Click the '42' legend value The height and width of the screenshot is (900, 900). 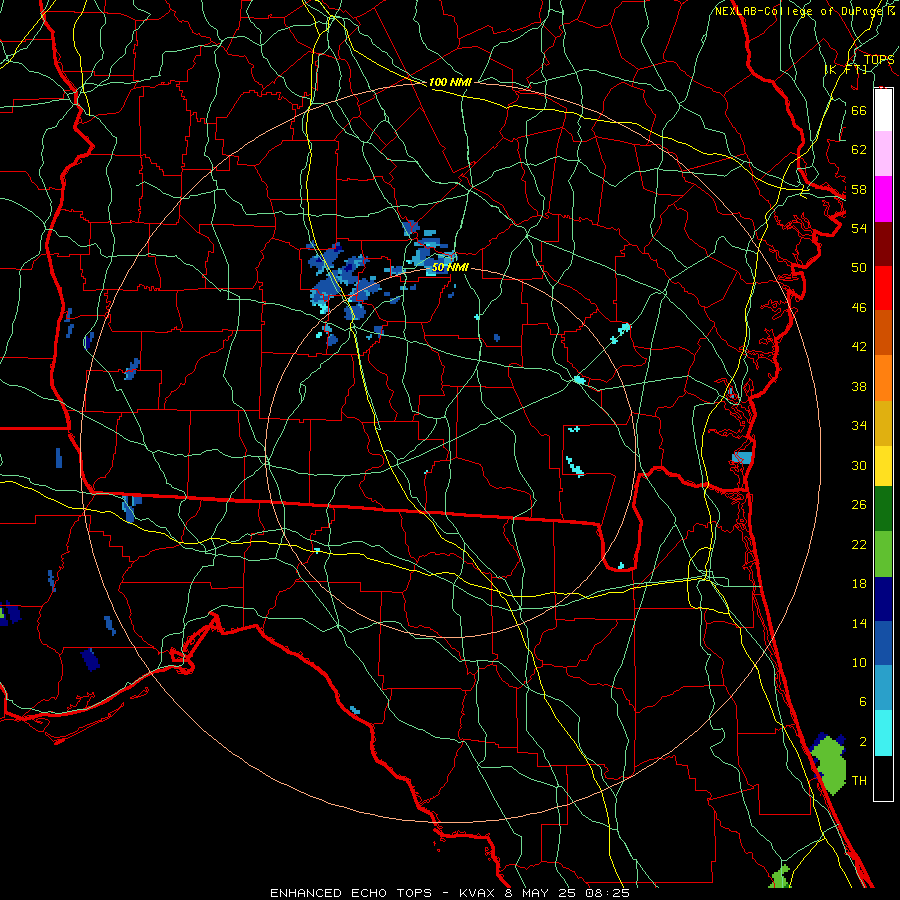(859, 347)
